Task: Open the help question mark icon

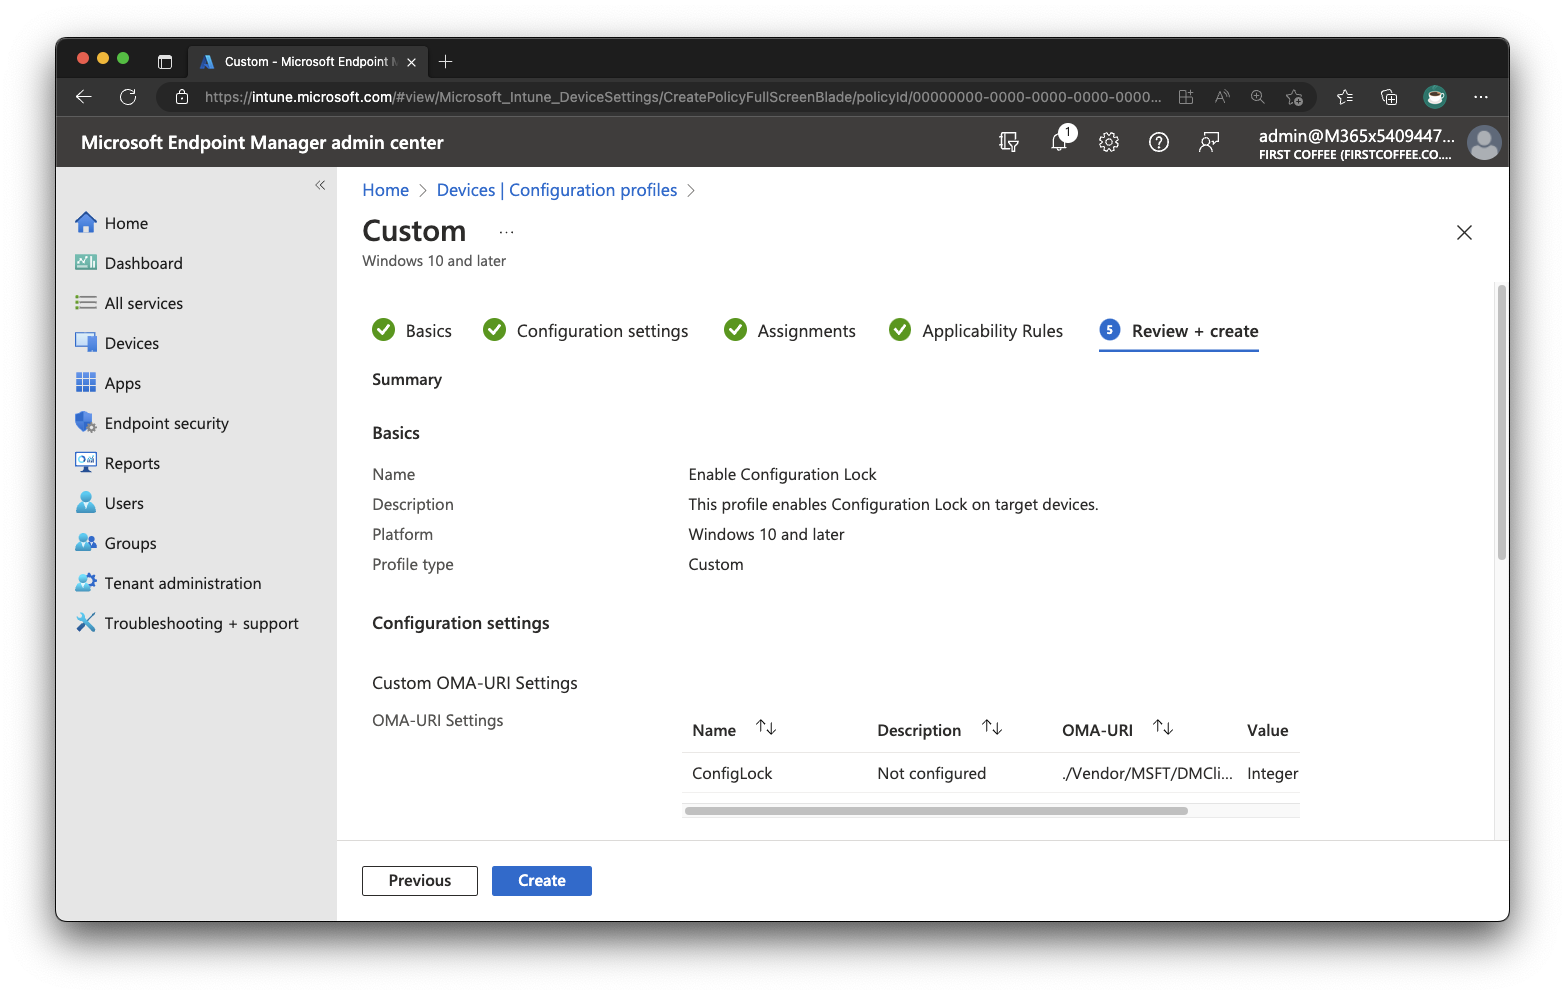Action: [1159, 141]
